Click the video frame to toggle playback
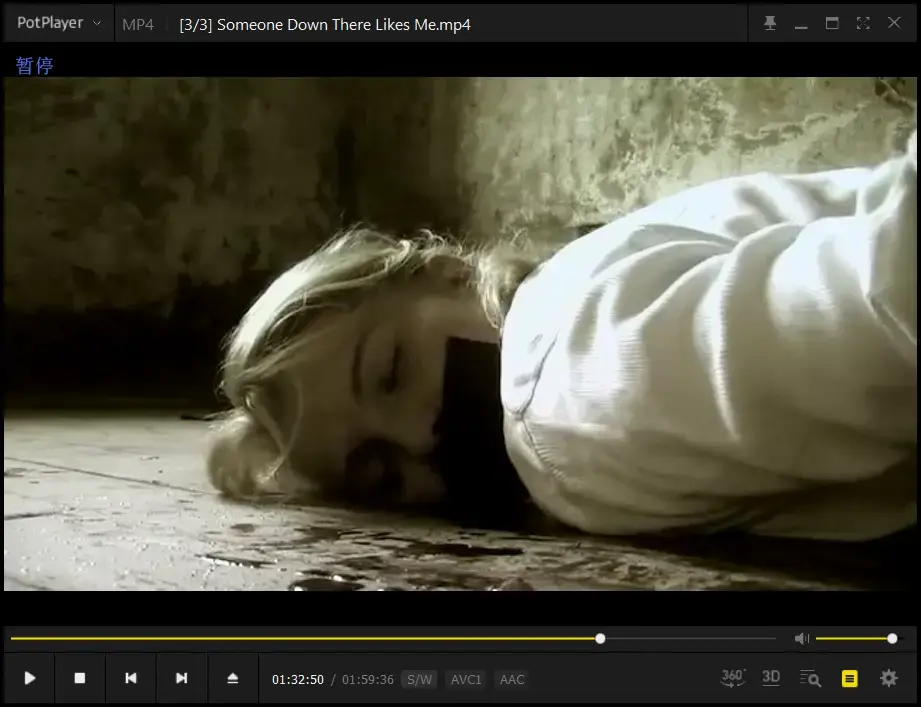 460,334
